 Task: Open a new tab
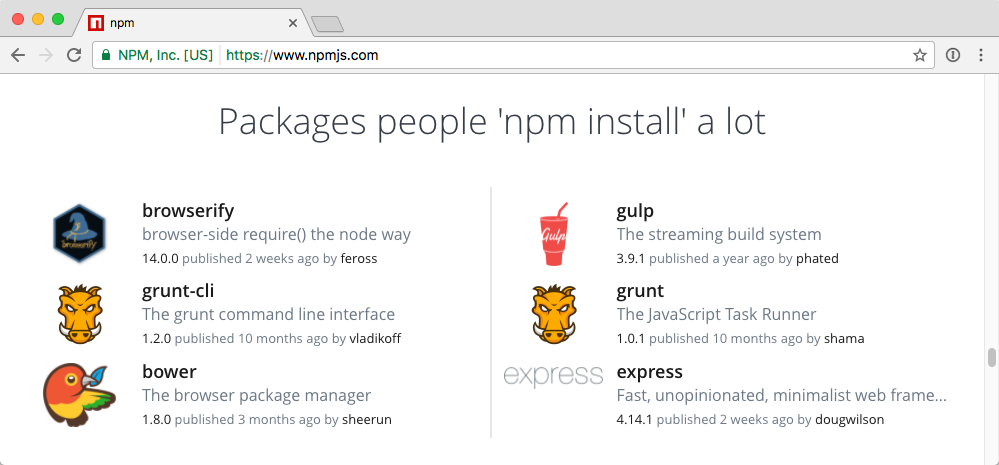coord(327,23)
